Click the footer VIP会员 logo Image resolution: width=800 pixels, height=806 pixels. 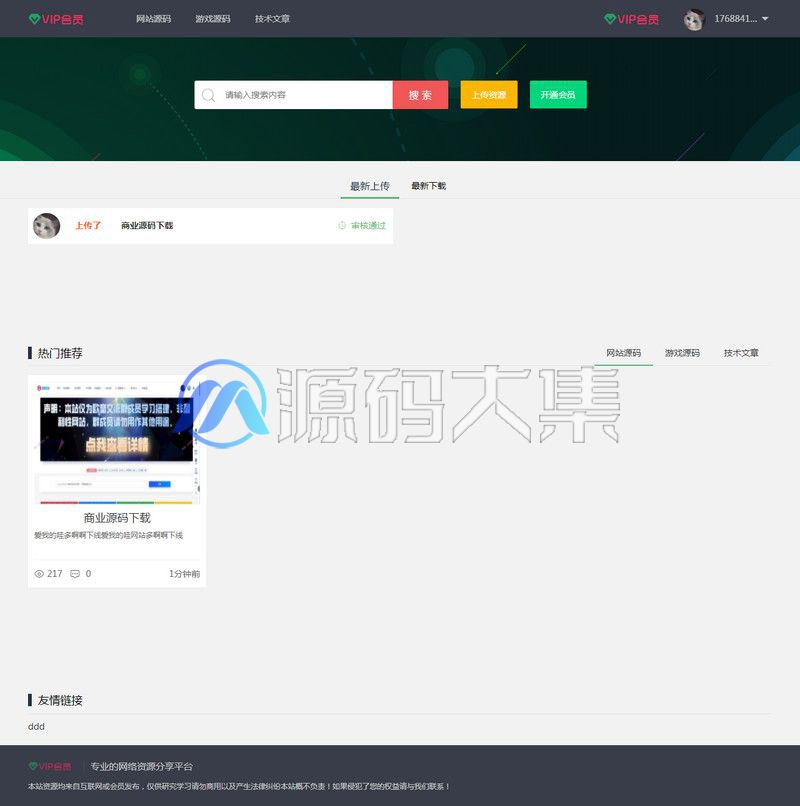(x=50, y=766)
